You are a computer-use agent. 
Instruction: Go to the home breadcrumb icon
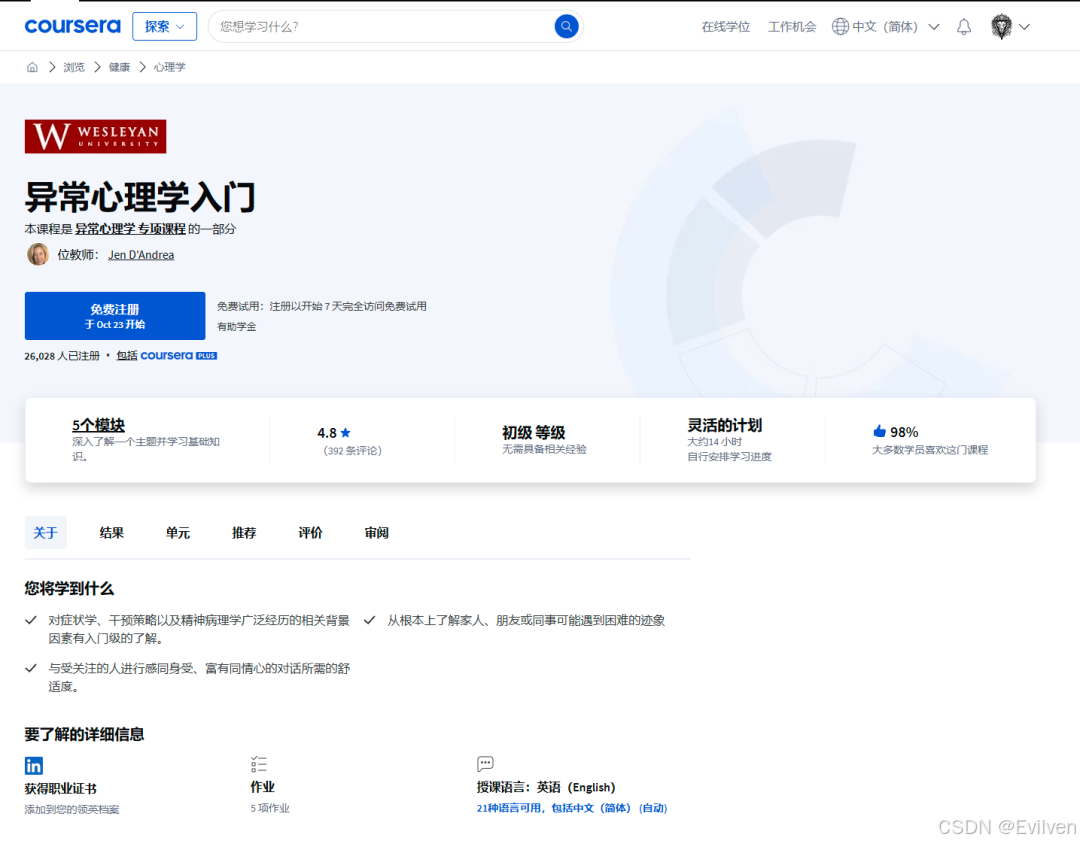tap(32, 67)
